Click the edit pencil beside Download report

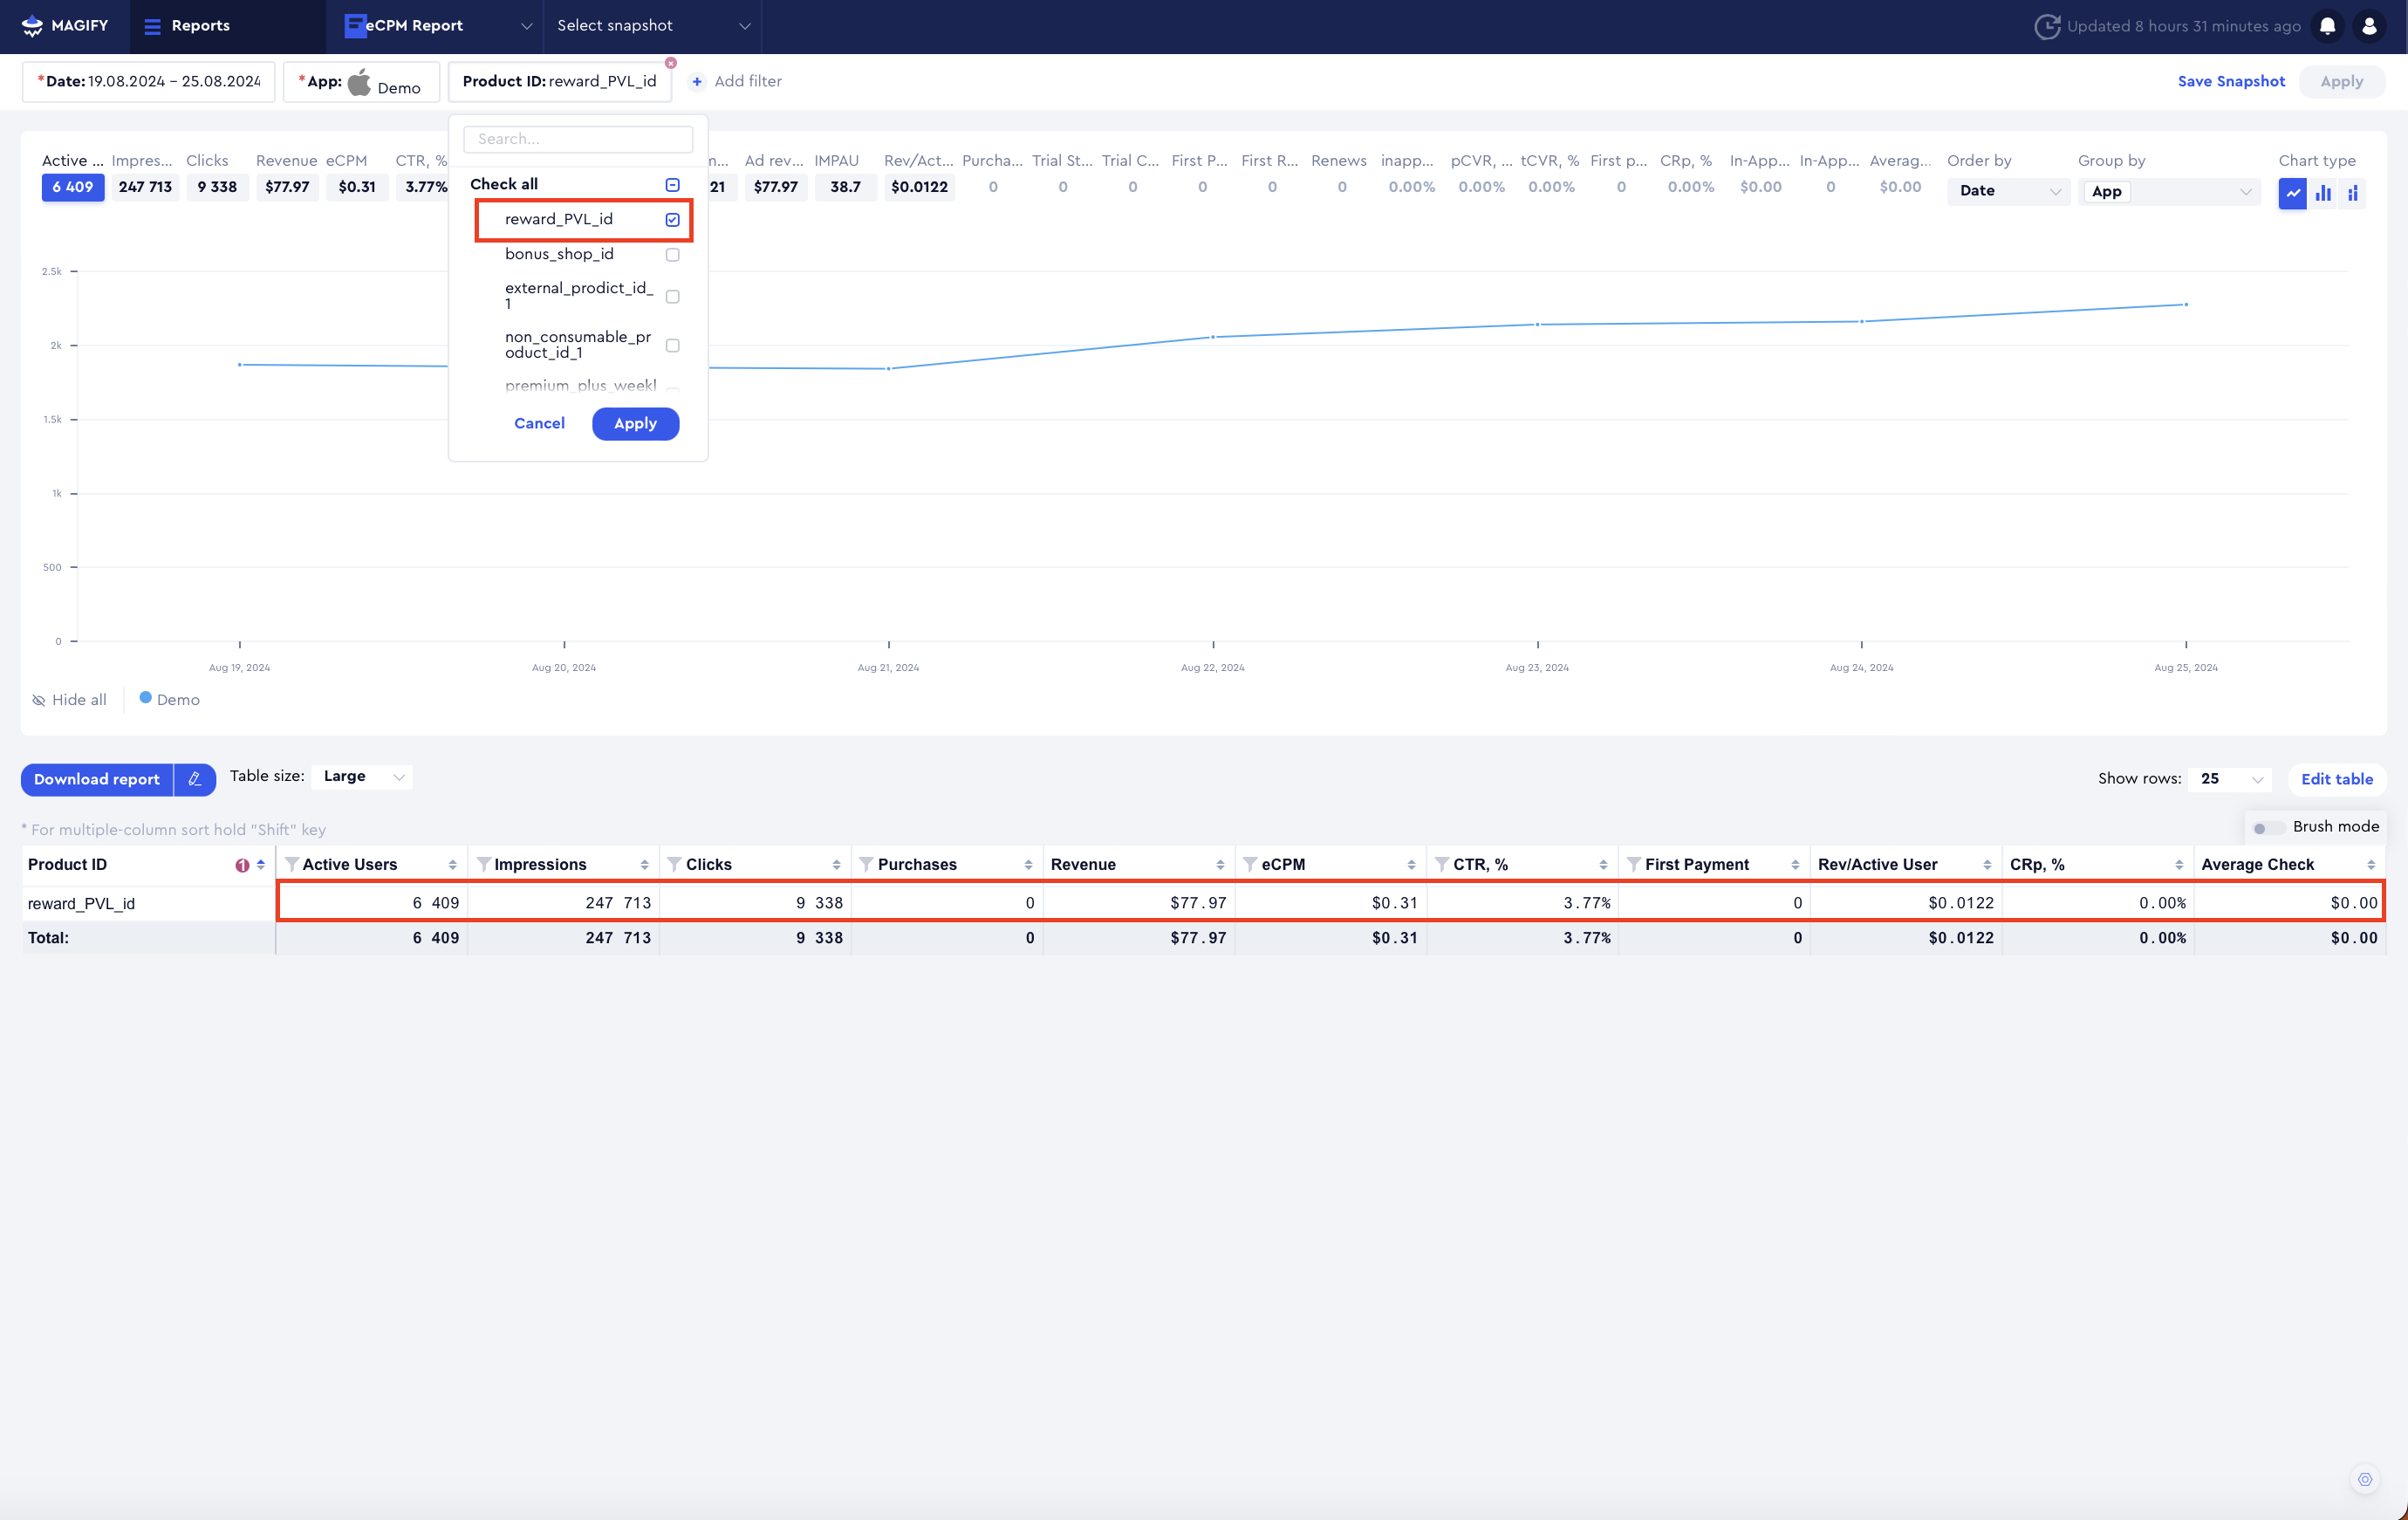195,779
